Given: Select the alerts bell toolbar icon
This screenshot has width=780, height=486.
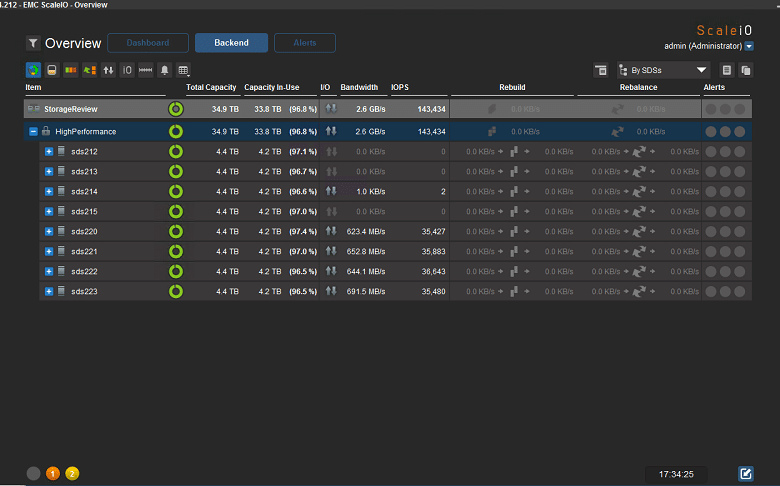Looking at the screenshot, I should click(x=165, y=70).
